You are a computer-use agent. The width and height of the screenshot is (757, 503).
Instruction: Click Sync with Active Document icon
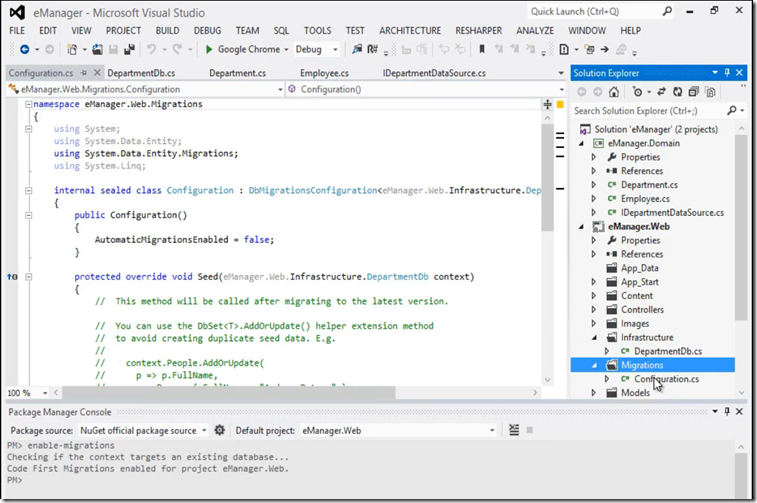(x=661, y=92)
